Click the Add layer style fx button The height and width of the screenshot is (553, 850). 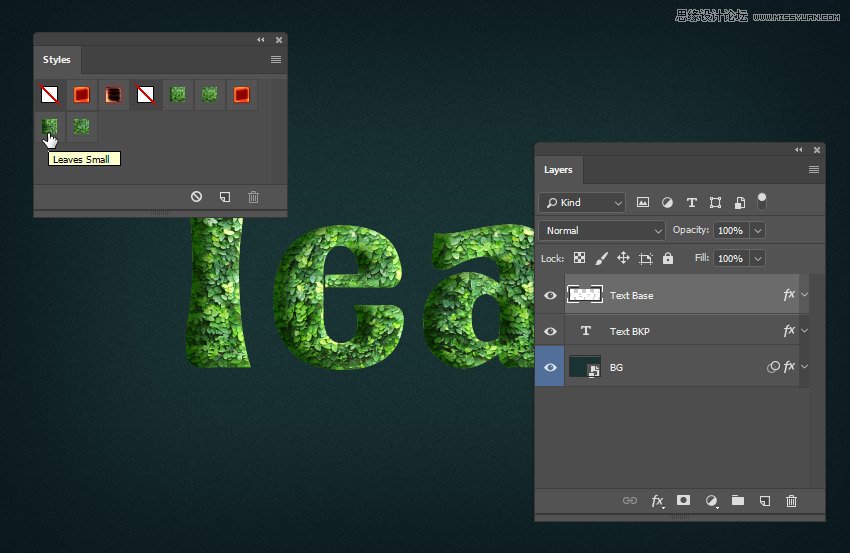point(657,501)
